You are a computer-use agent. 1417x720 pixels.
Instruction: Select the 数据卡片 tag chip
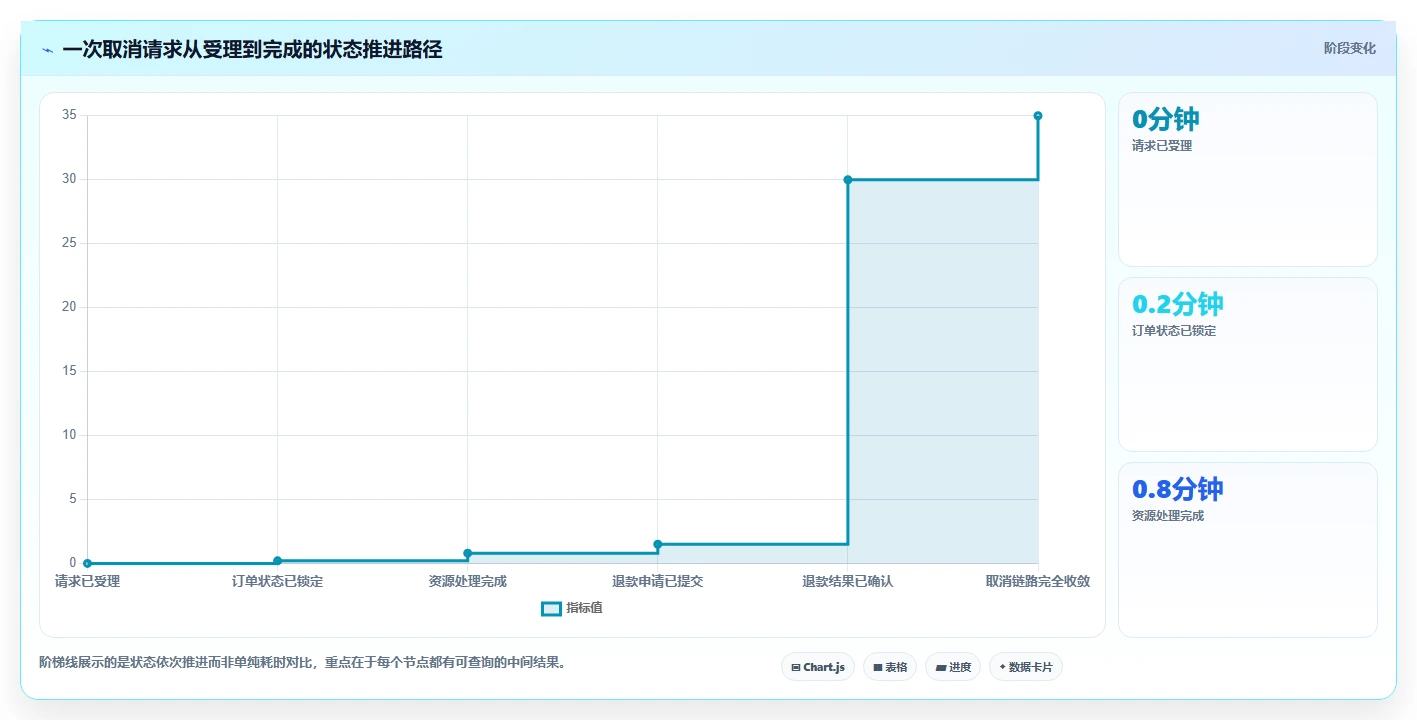[x=1026, y=667]
